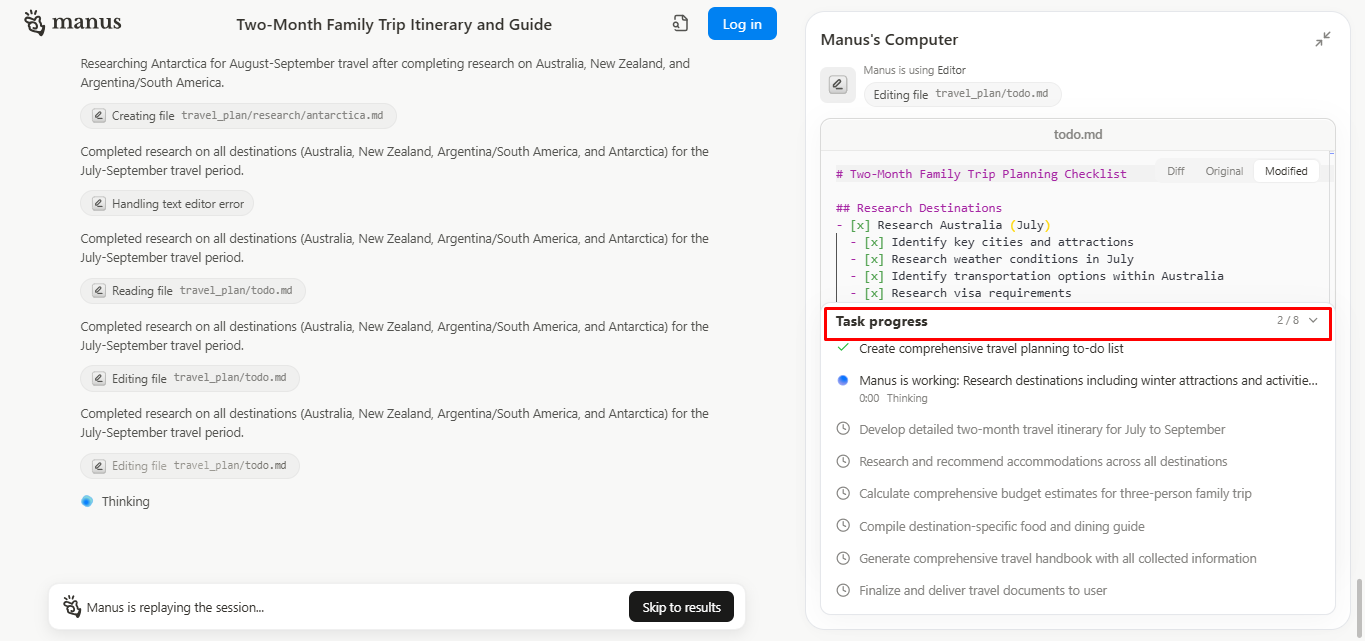Image resolution: width=1365 pixels, height=641 pixels.
Task: Click clock icon next to 'Finalize and deliver travel documents'
Action: point(842,590)
